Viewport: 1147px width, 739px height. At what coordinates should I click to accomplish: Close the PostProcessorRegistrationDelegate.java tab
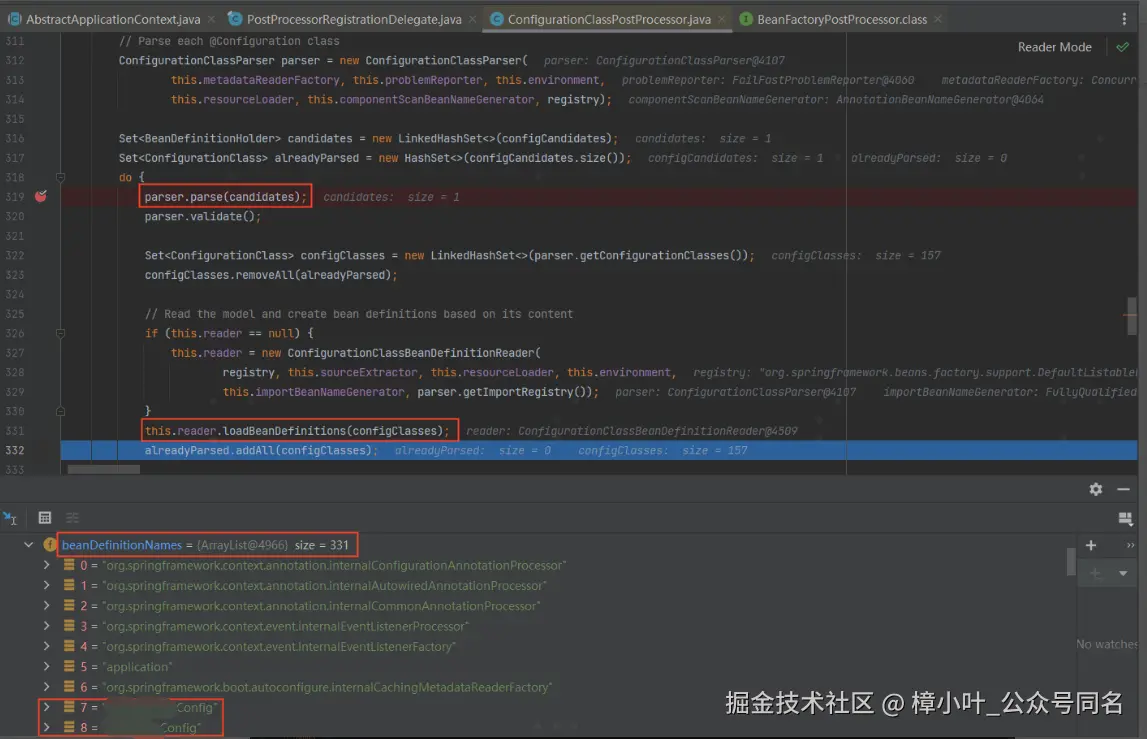pos(473,19)
